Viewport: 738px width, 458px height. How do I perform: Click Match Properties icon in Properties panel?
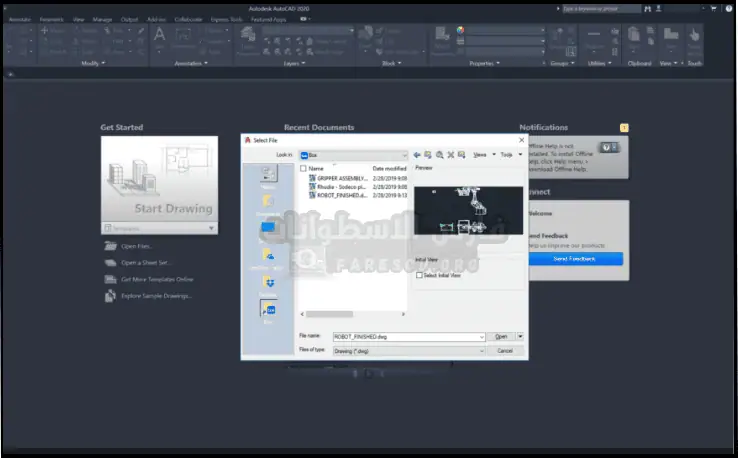coord(442,34)
